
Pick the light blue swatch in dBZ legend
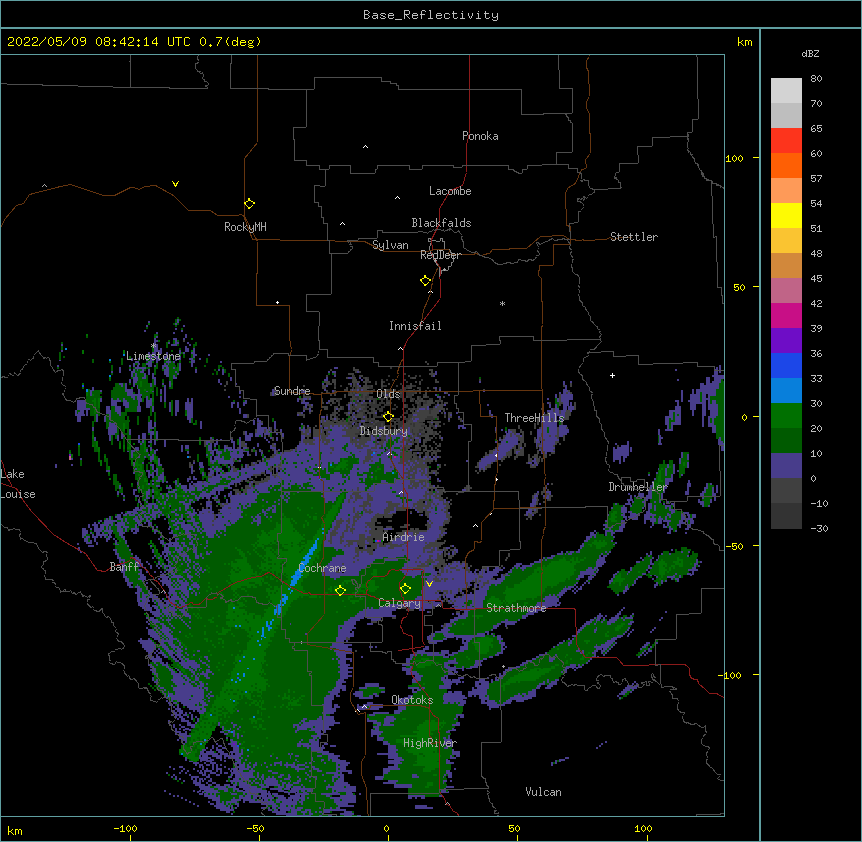[x=786, y=390]
